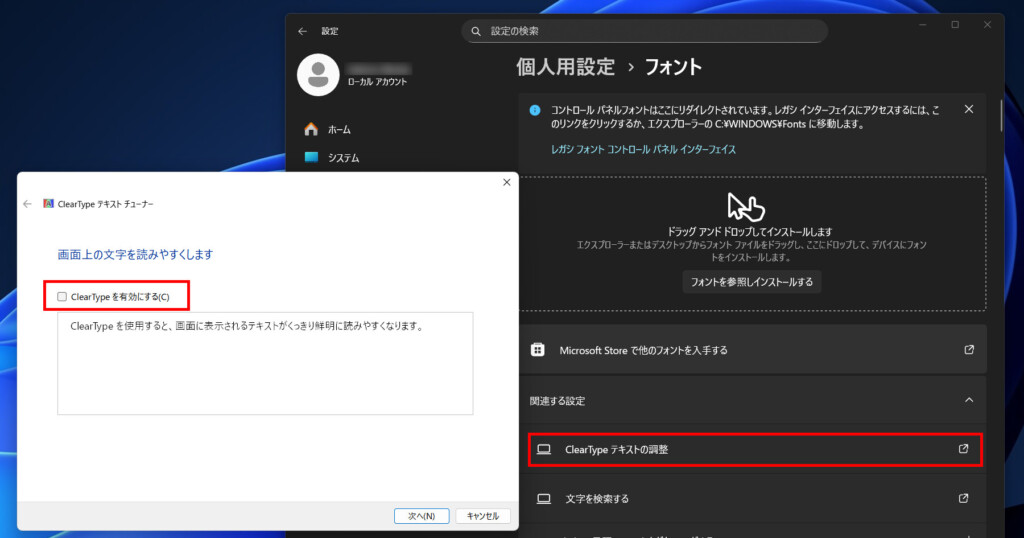Viewport: 1024px width, 538px height.
Task: Click the Microsoft Store icon
Action: coord(538,350)
